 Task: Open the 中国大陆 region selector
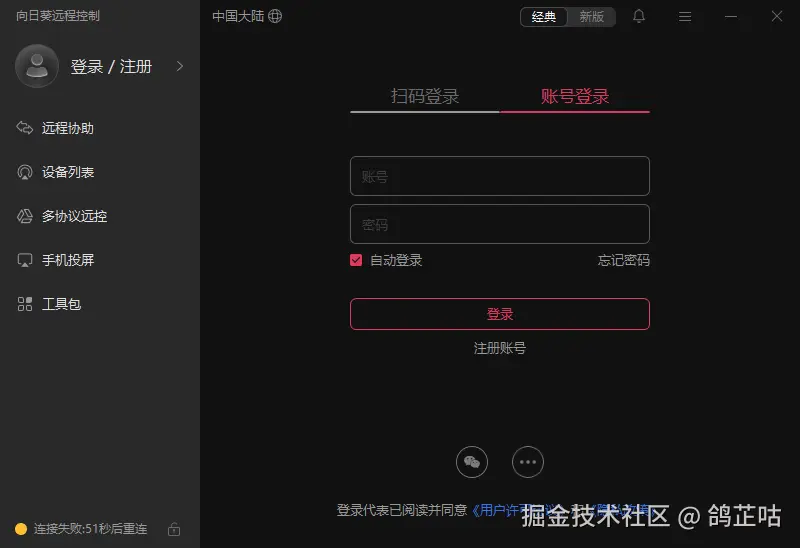pyautogui.click(x=247, y=16)
